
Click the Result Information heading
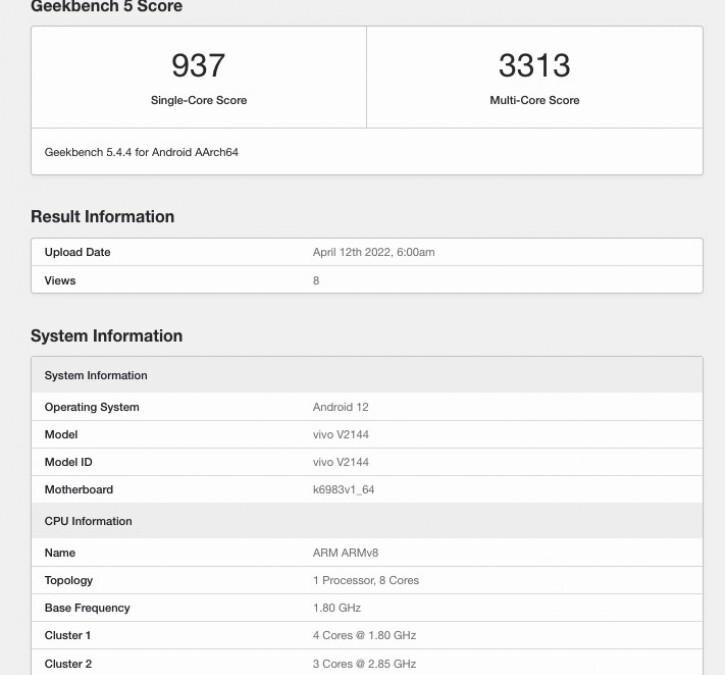102,217
